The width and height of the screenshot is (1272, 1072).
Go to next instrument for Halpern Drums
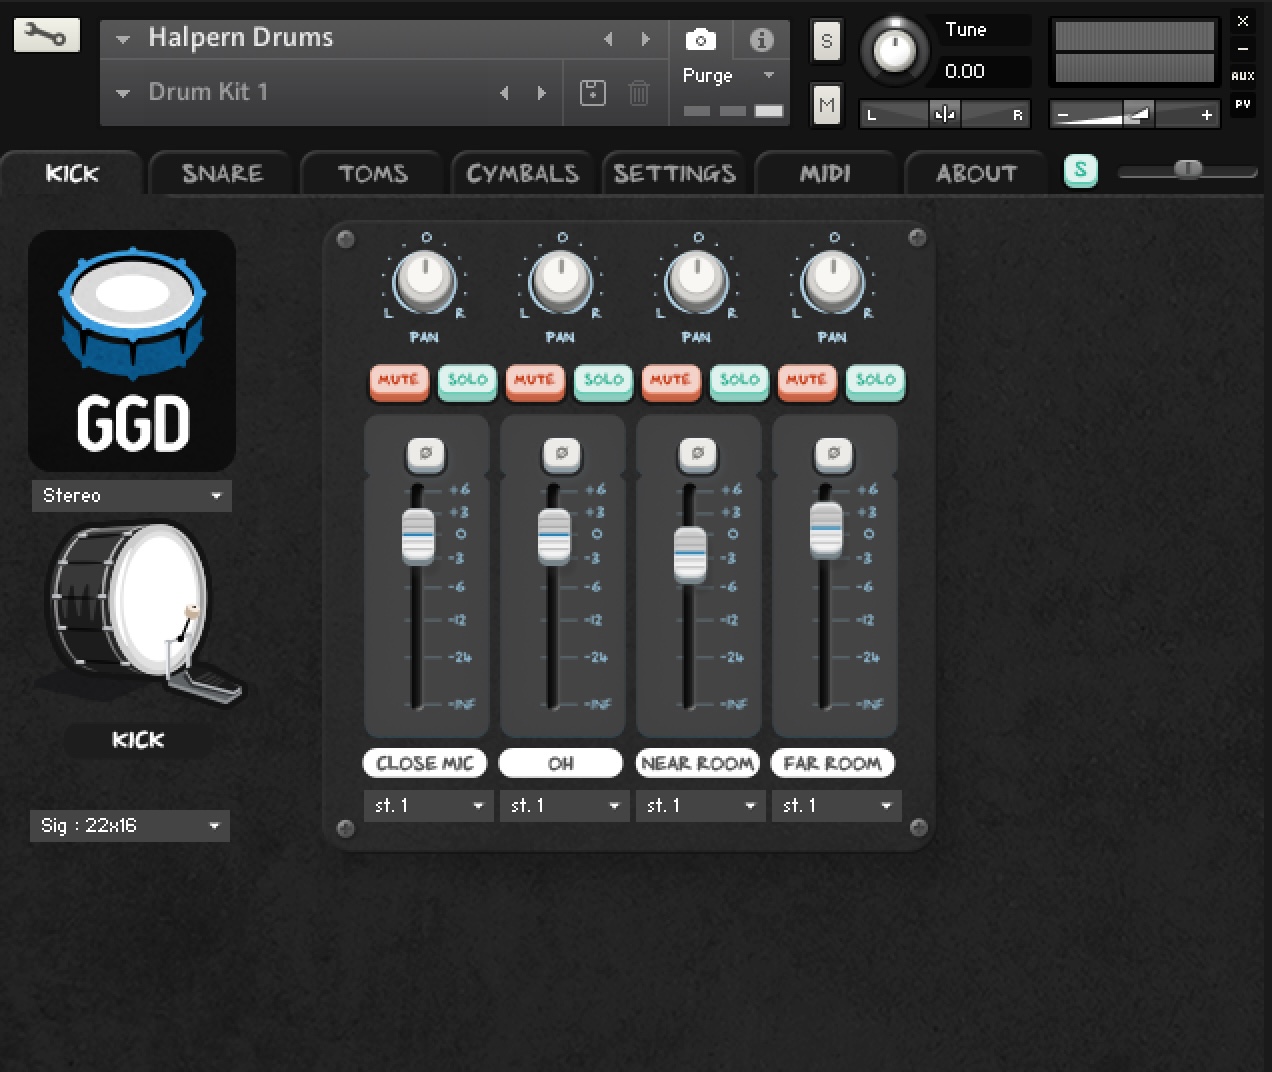pyautogui.click(x=646, y=39)
